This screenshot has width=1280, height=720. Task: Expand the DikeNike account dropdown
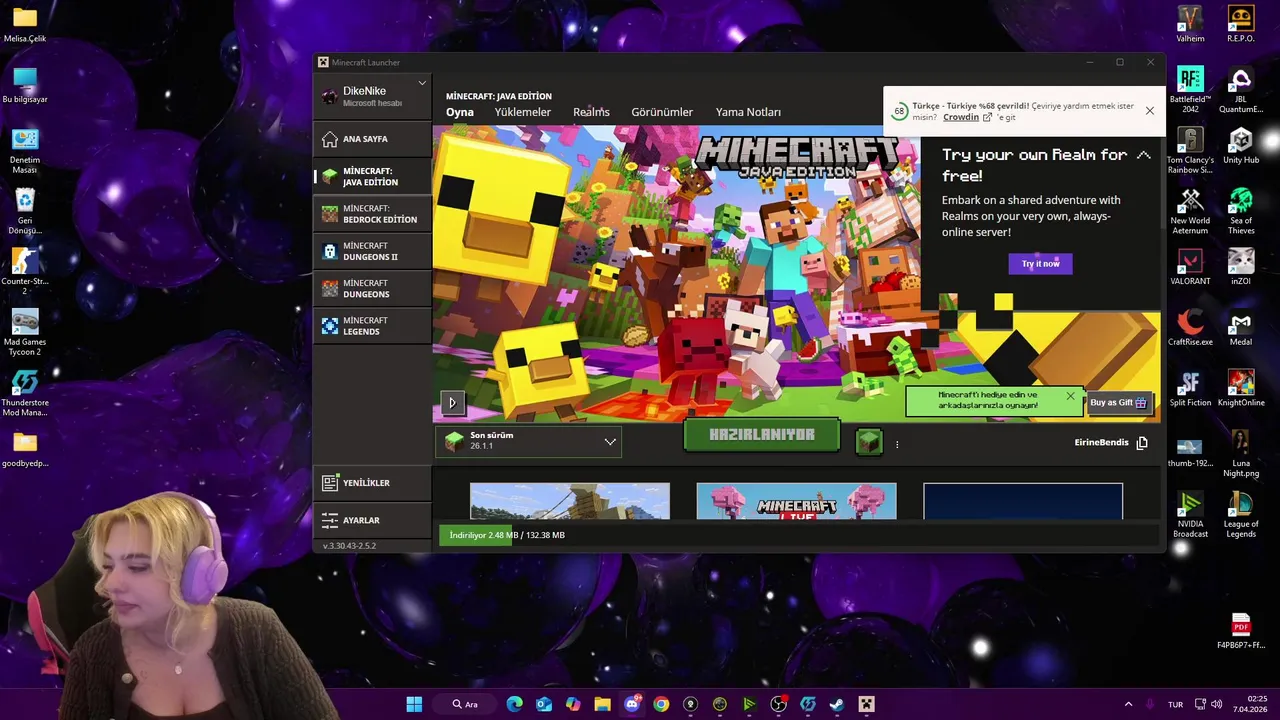422,83
